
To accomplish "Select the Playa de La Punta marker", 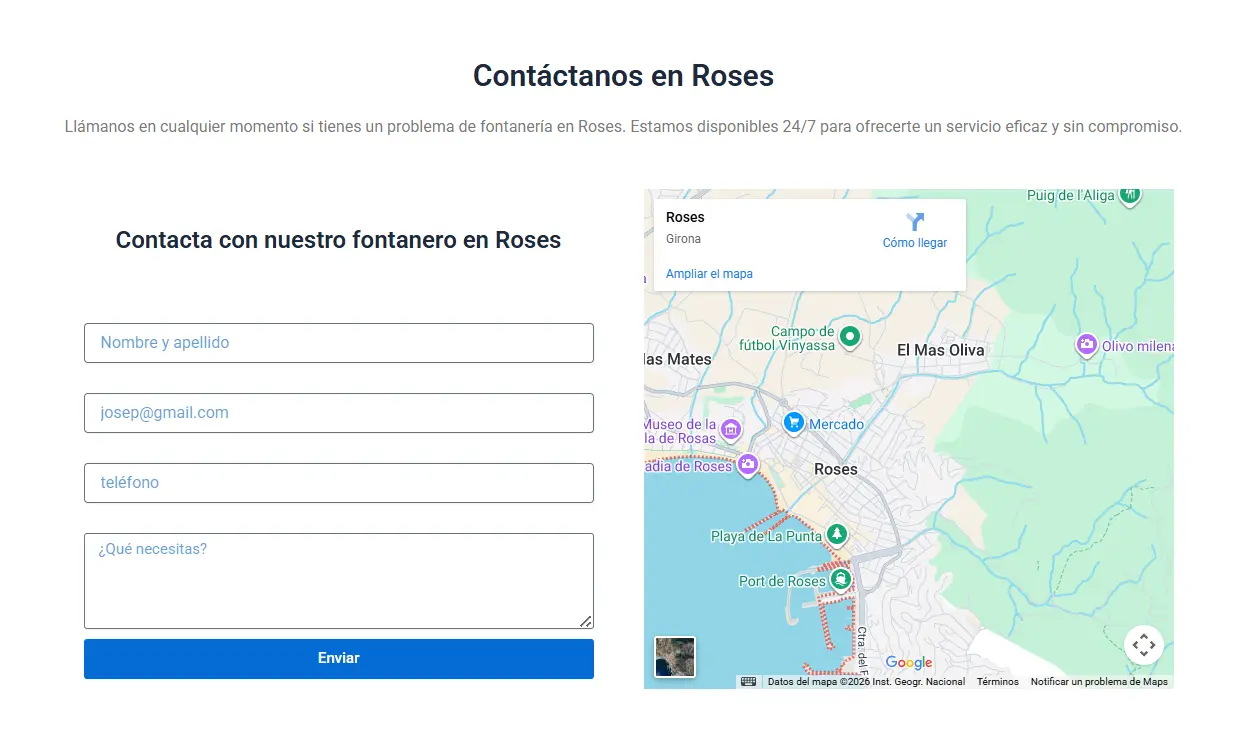I will tap(837, 535).
